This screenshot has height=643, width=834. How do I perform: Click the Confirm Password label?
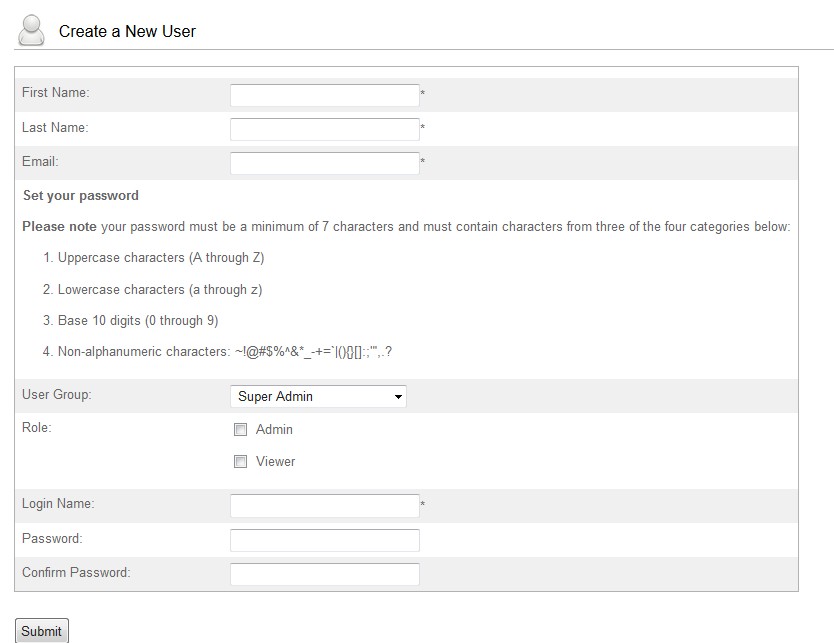76,572
